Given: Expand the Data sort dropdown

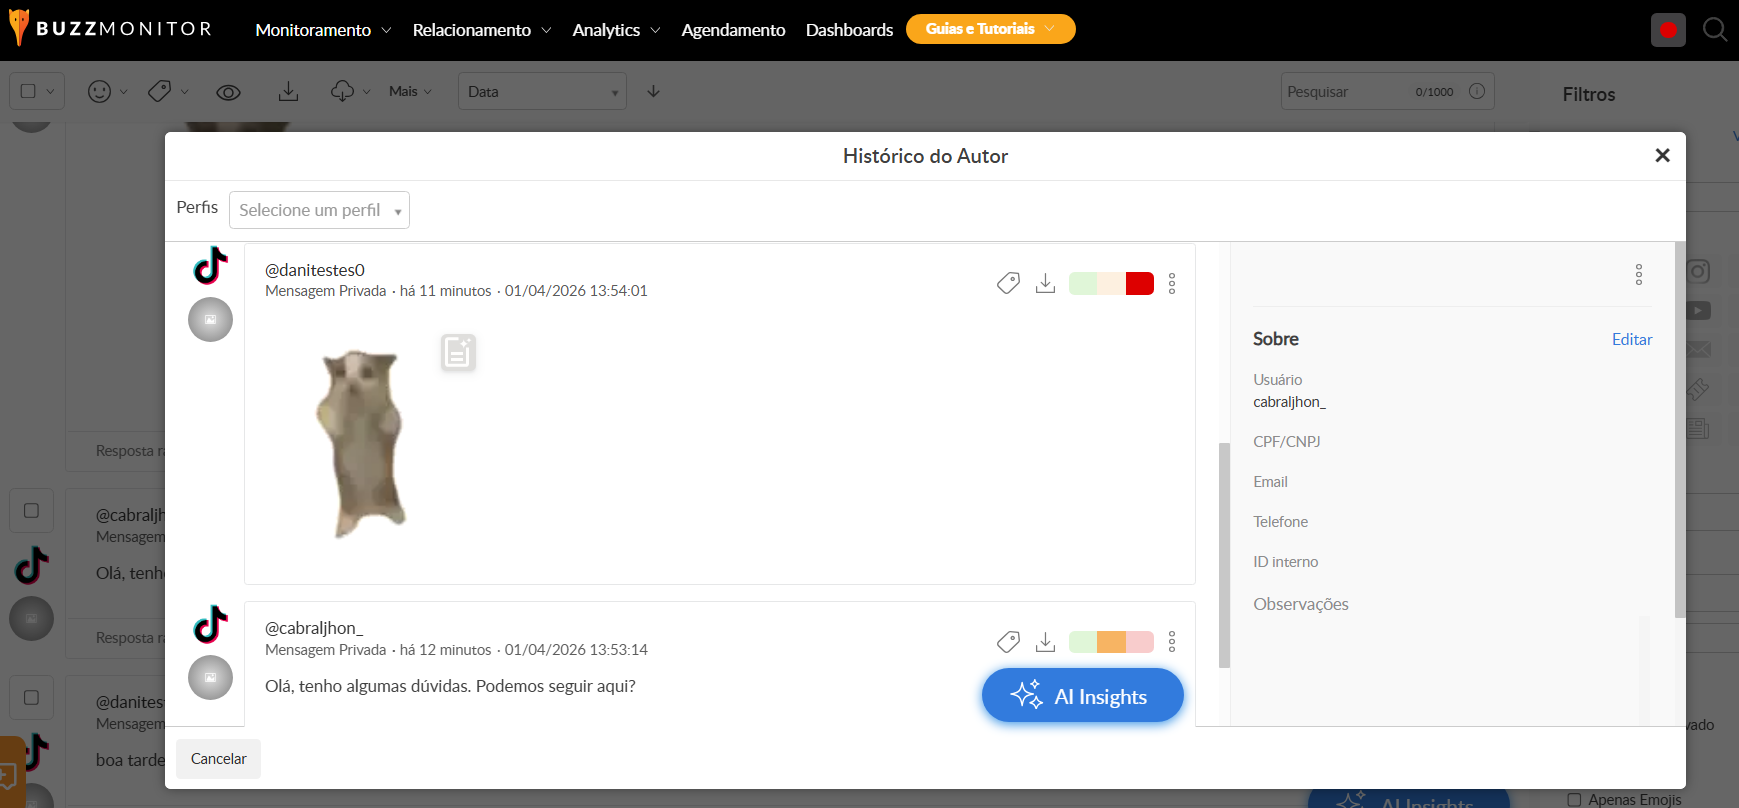Looking at the screenshot, I should point(541,91).
